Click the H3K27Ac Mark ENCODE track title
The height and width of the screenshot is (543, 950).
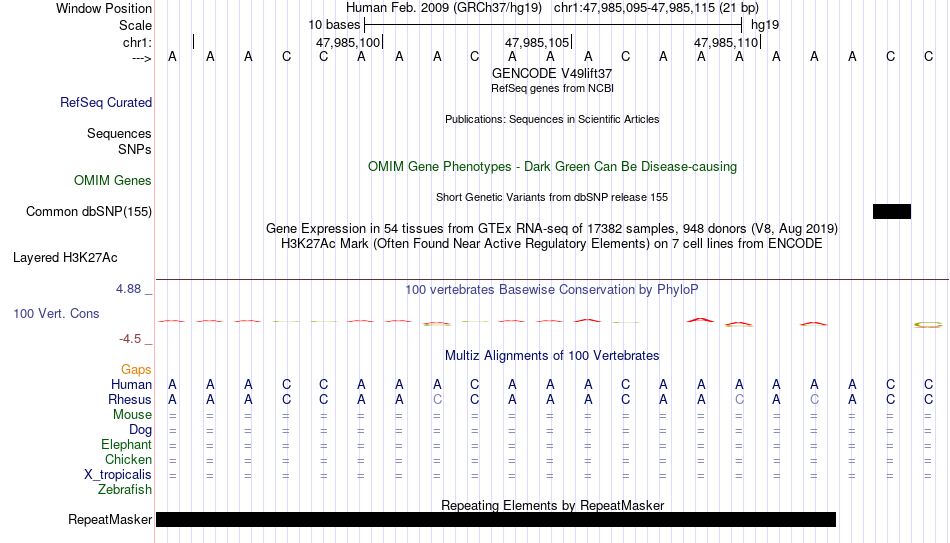pos(552,244)
